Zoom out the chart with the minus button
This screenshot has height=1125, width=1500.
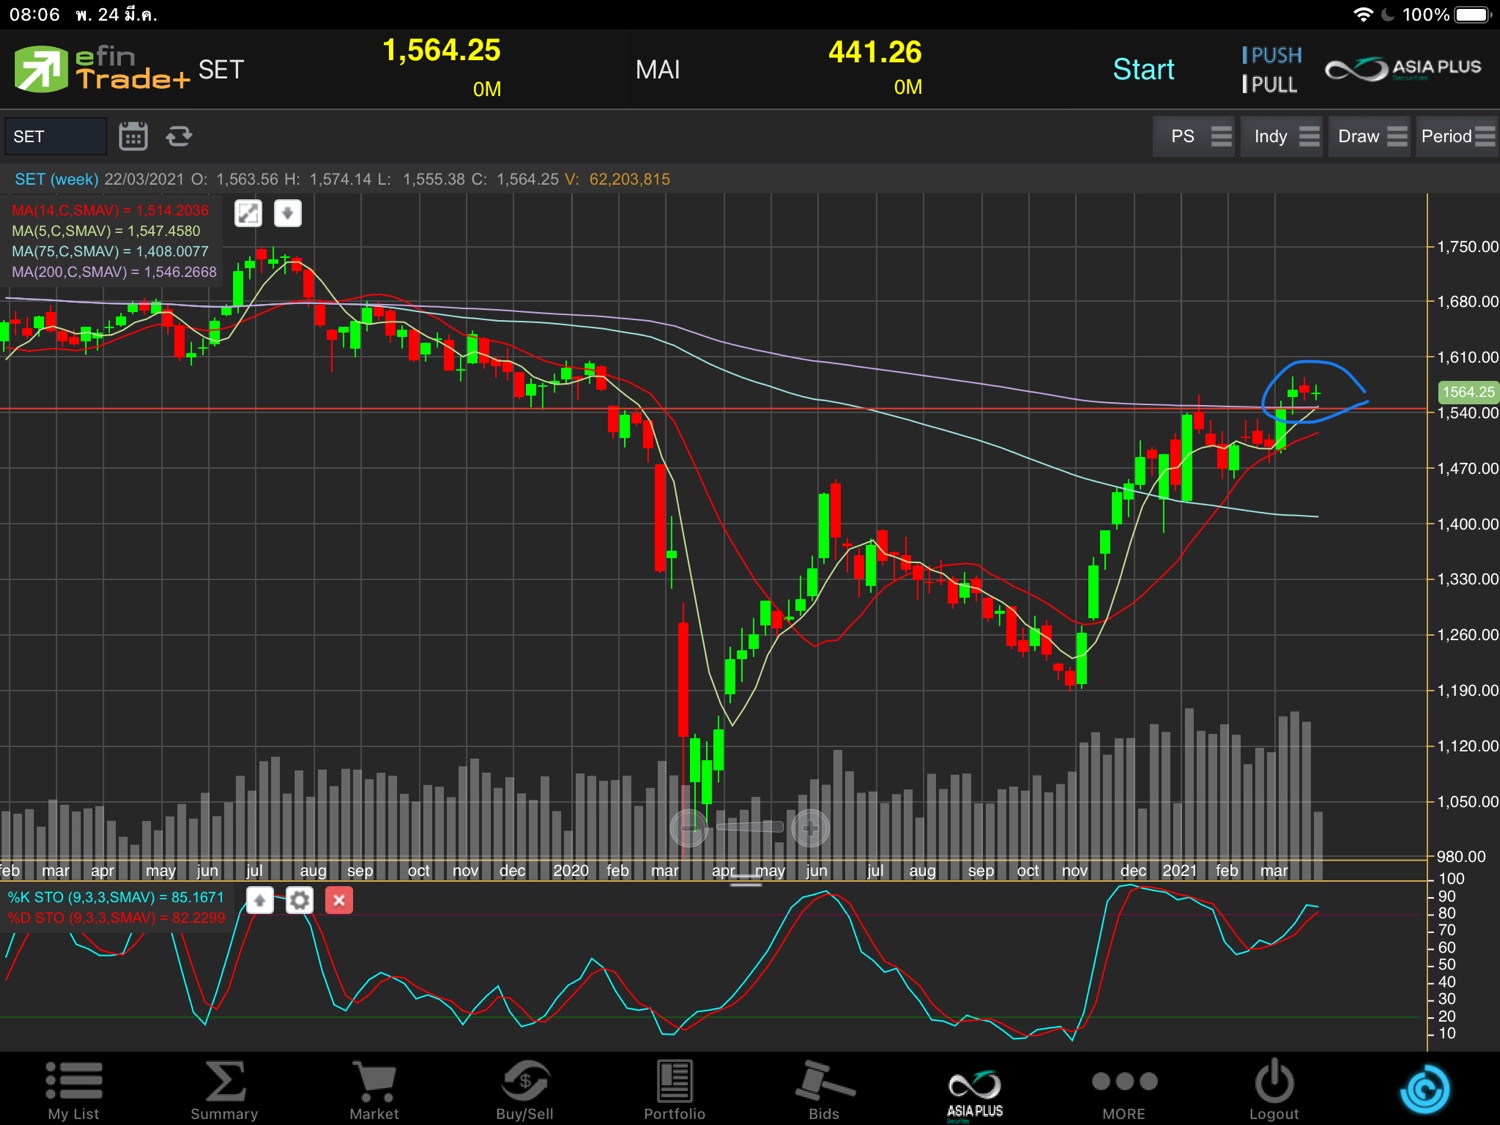pos(689,827)
